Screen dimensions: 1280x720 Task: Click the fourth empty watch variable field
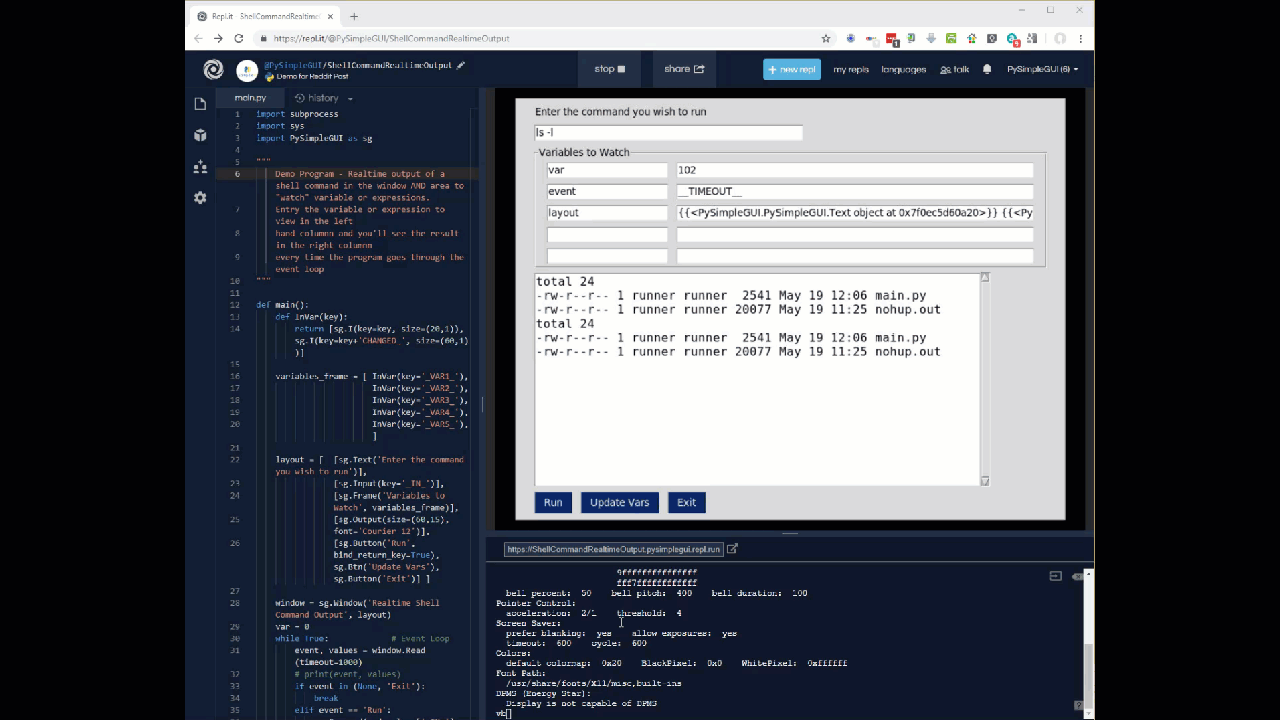[x=607, y=235]
